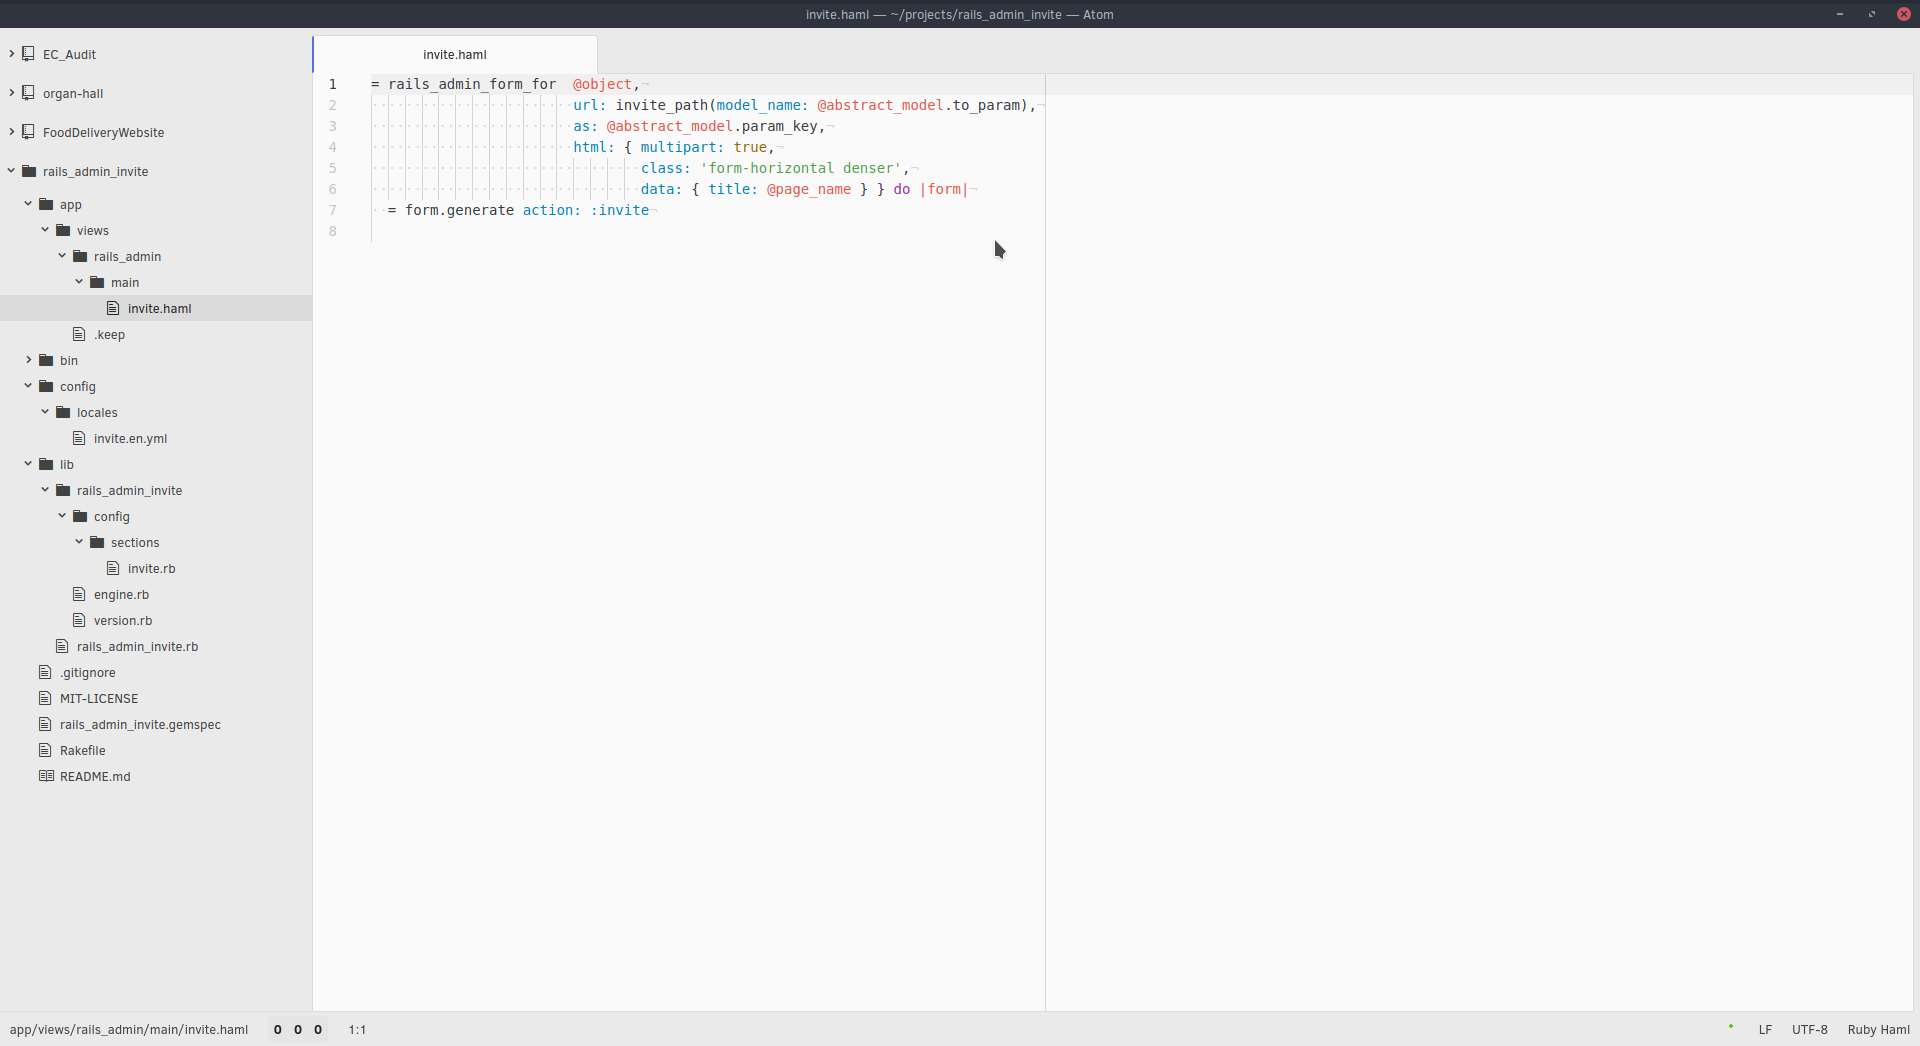
Task: Click the .keep file icon
Action: point(79,334)
